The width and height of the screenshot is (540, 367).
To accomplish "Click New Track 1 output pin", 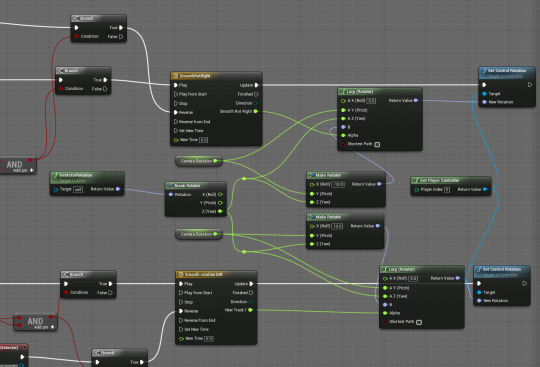I will point(250,310).
